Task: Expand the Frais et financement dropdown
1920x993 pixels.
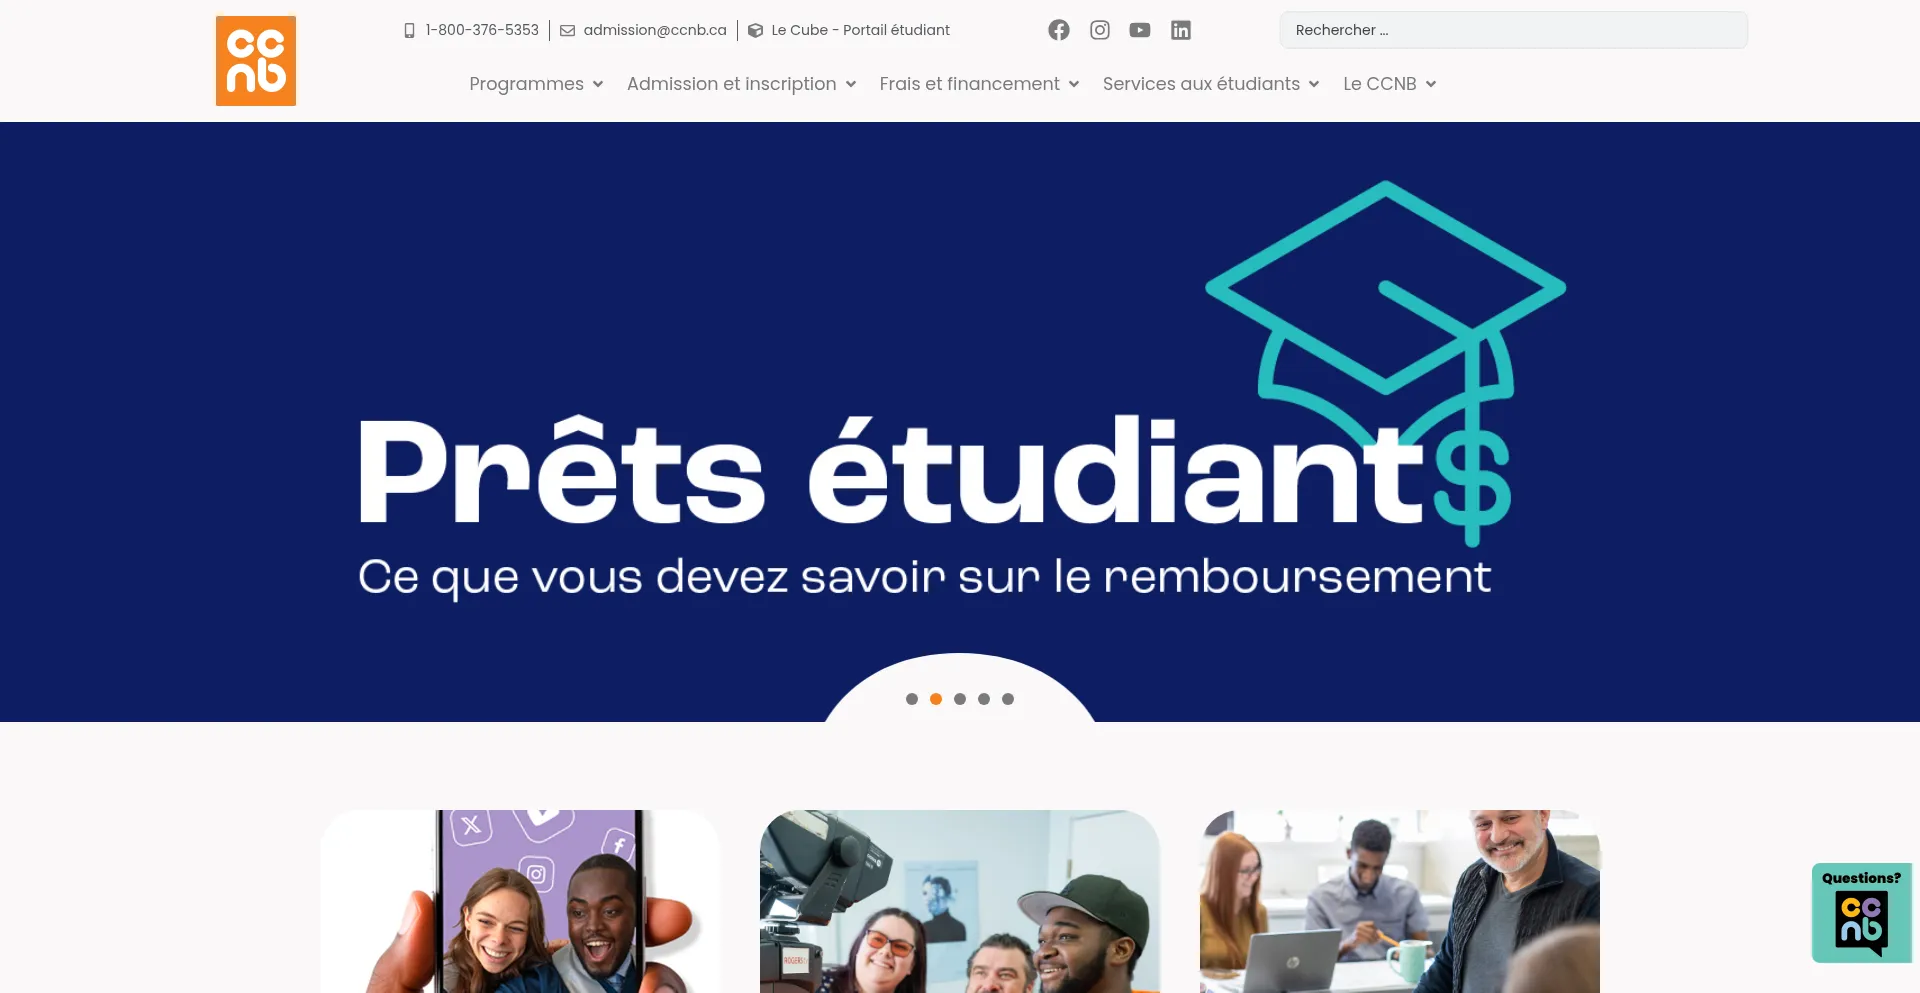Action: pyautogui.click(x=979, y=84)
